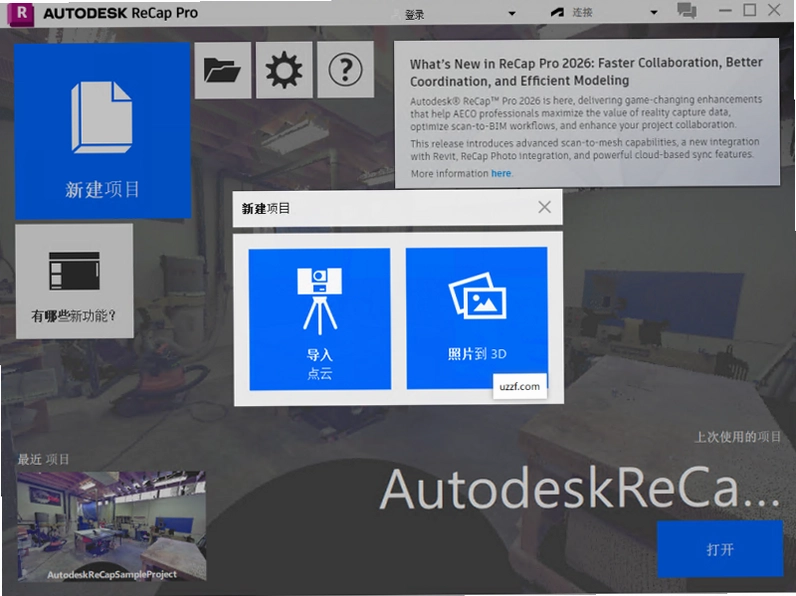Image resolution: width=796 pixels, height=596 pixels.
Task: Open the New Project blue tile
Action: pos(103,130)
